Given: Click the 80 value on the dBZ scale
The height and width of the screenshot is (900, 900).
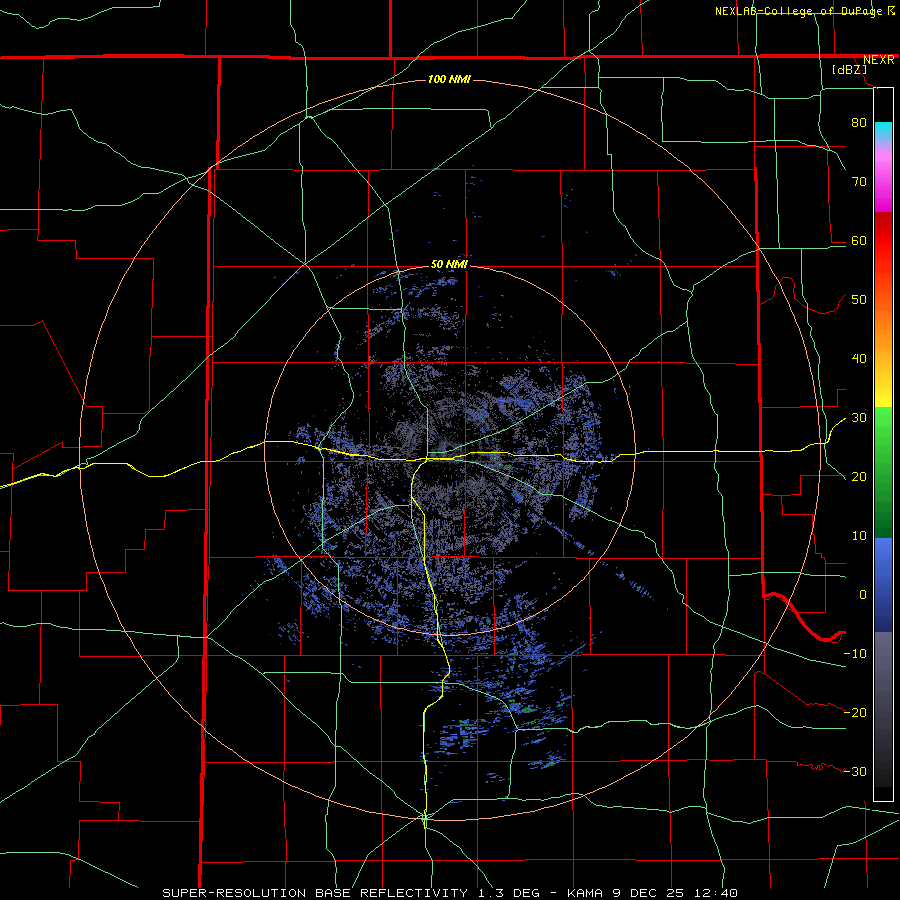Looking at the screenshot, I should click(859, 122).
